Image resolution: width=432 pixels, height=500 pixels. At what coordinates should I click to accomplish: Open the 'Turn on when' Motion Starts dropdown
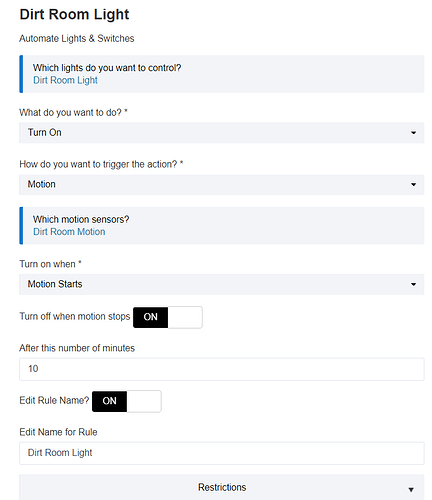(x=222, y=284)
